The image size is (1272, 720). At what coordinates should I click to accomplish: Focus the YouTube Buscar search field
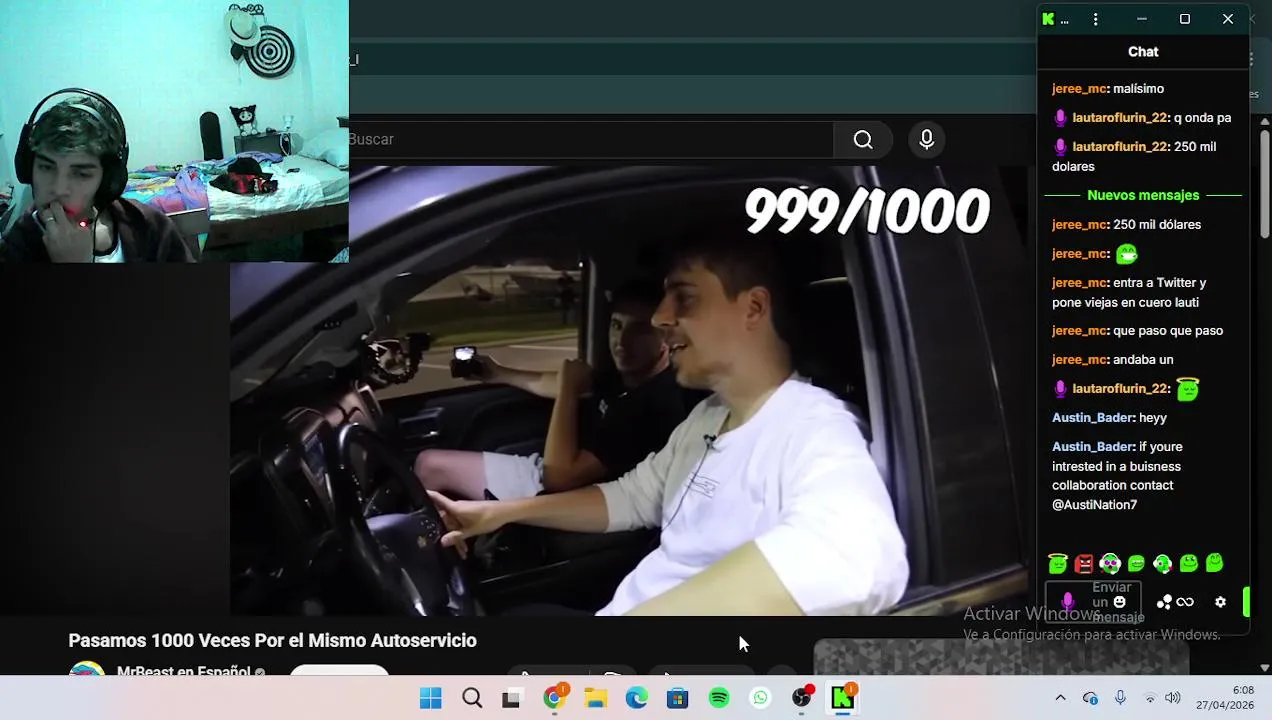pyautogui.click(x=590, y=140)
